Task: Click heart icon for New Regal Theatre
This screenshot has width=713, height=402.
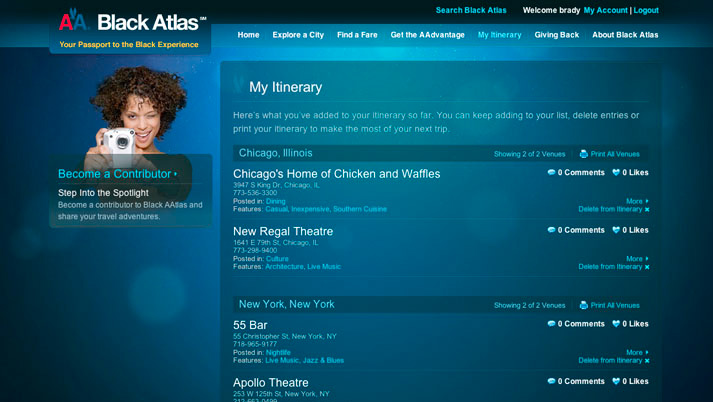Action: (616, 230)
